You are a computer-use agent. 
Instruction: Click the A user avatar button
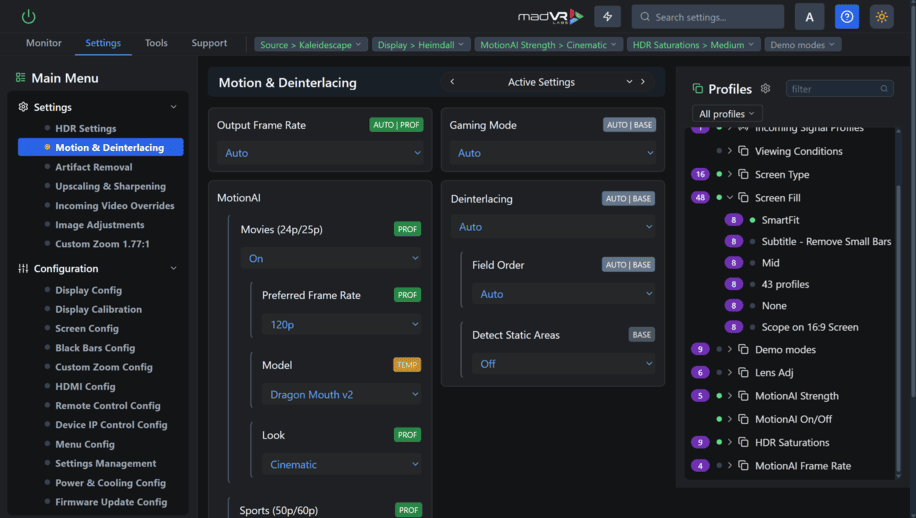click(x=809, y=16)
